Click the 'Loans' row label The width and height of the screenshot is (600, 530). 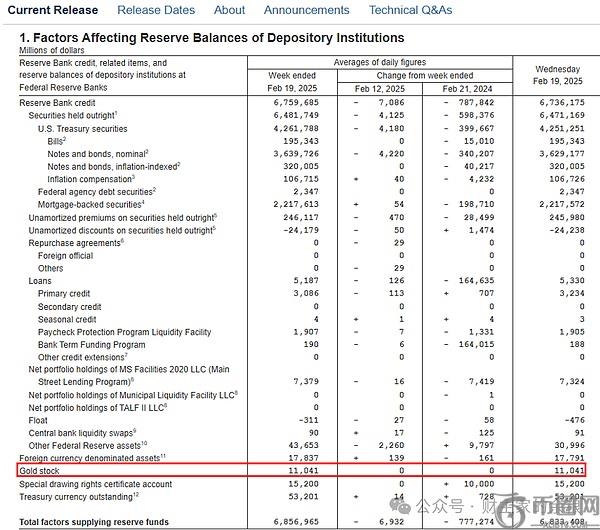coord(40,281)
